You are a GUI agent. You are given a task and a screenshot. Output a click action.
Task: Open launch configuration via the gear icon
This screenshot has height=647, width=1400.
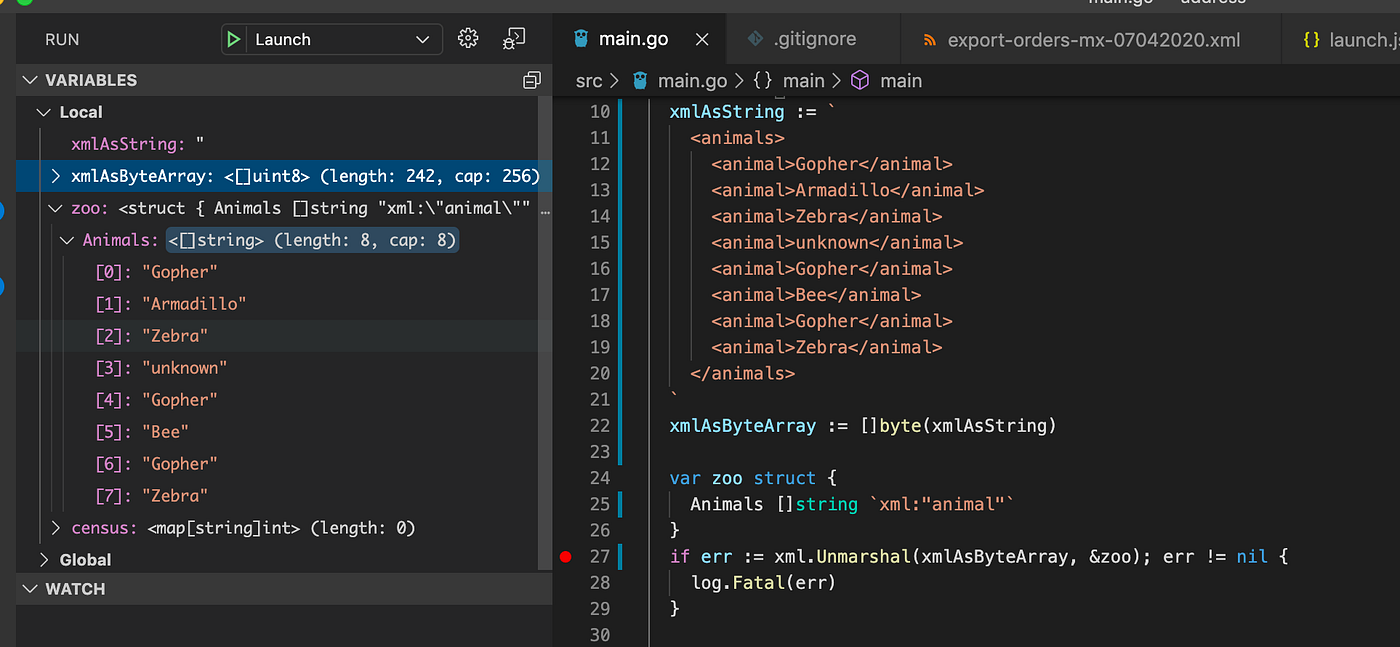coord(467,38)
